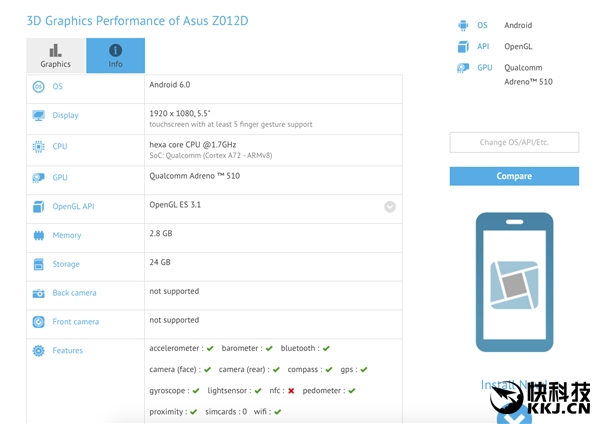Click the Display monitor icon
The width and height of the screenshot is (600, 424).
point(38,116)
